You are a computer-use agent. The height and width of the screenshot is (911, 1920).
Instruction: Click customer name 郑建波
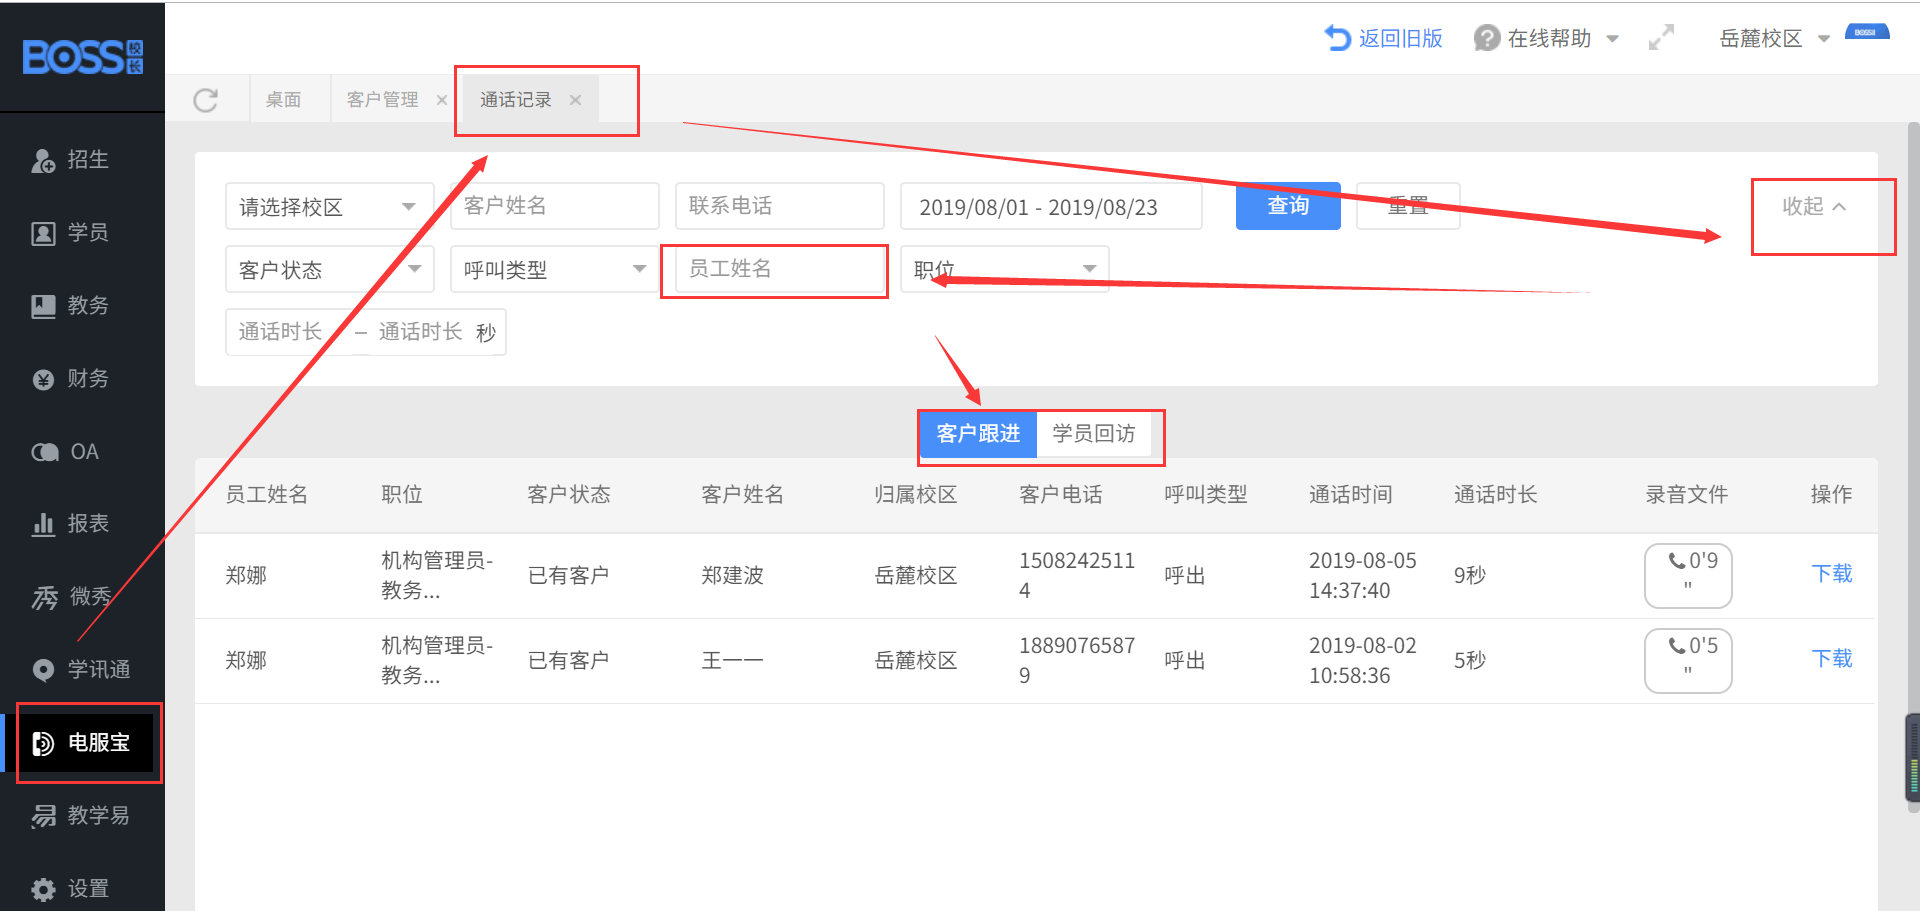pos(733,575)
